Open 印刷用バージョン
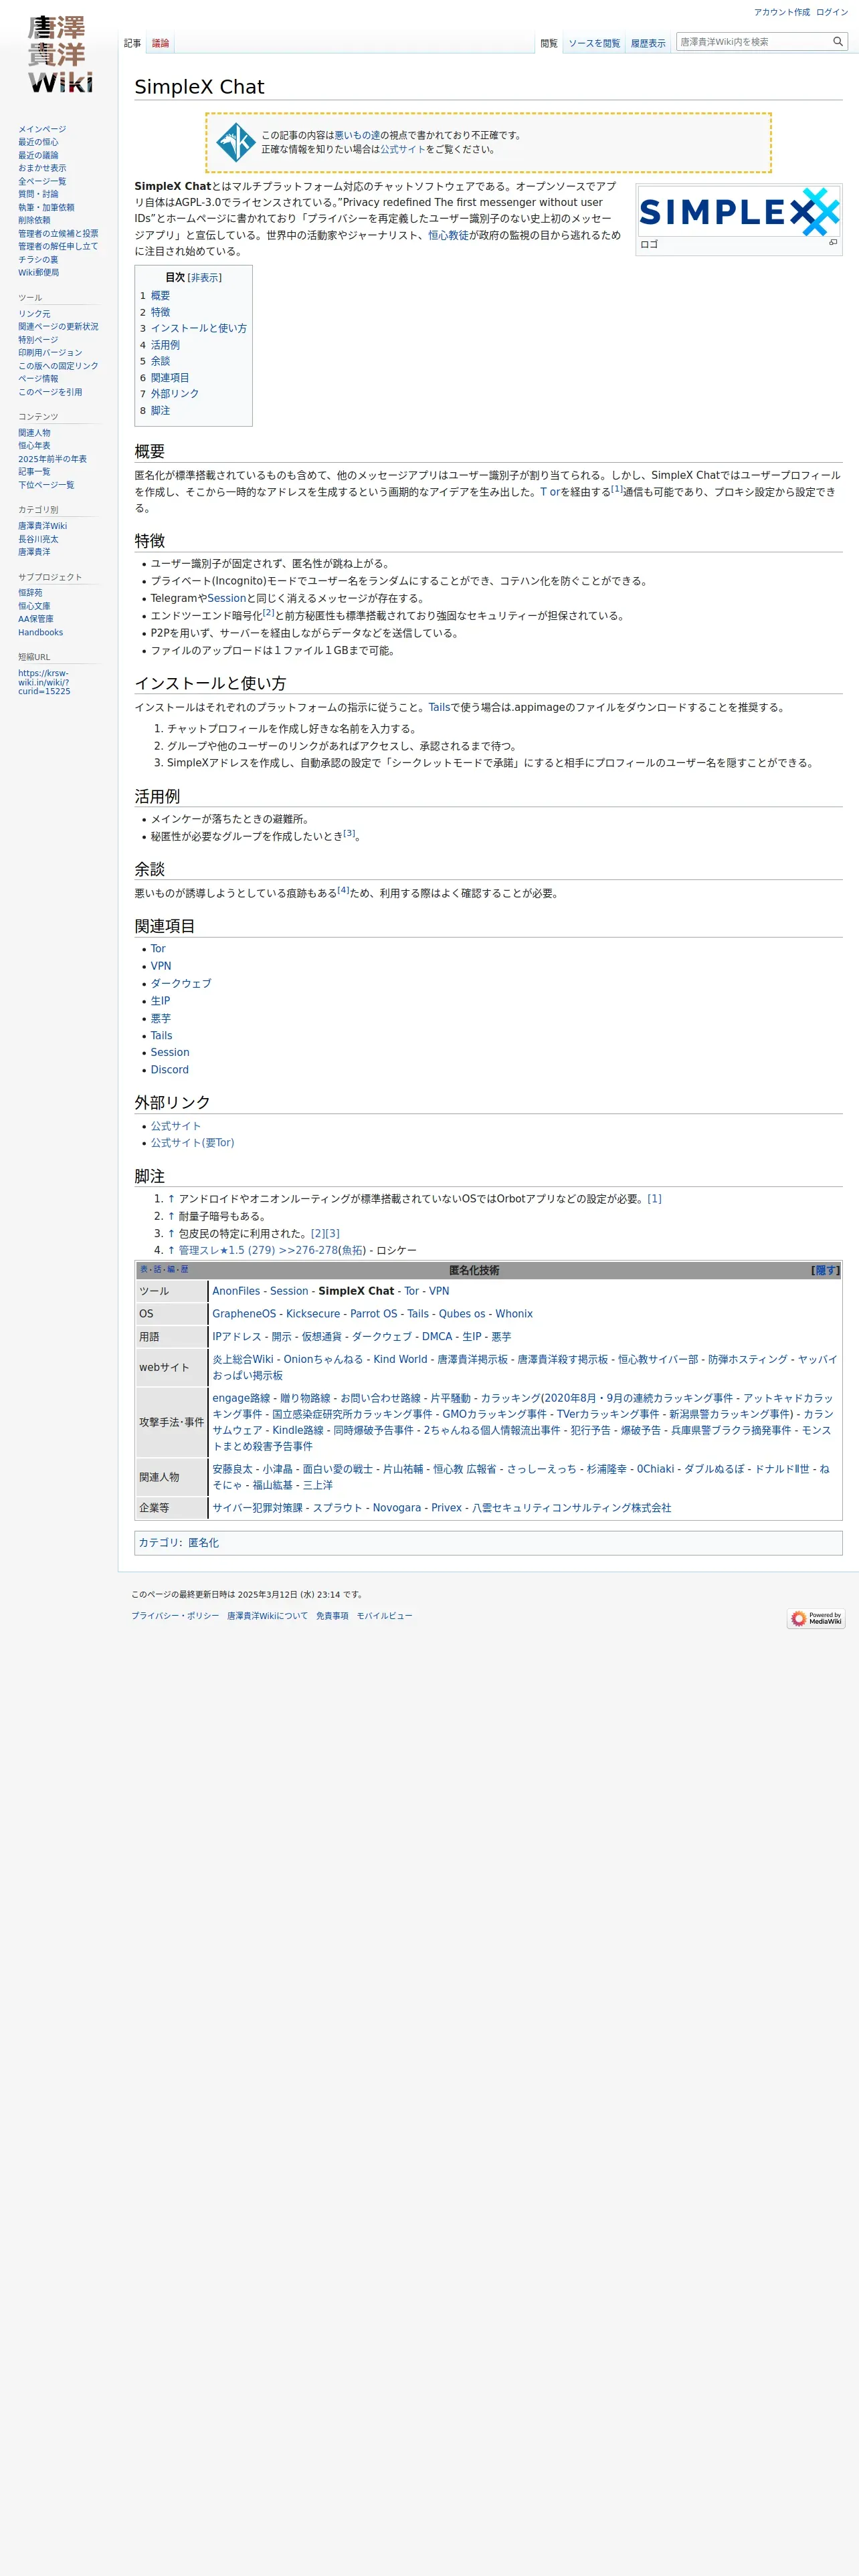Viewport: 859px width, 2576px height. click(x=50, y=353)
